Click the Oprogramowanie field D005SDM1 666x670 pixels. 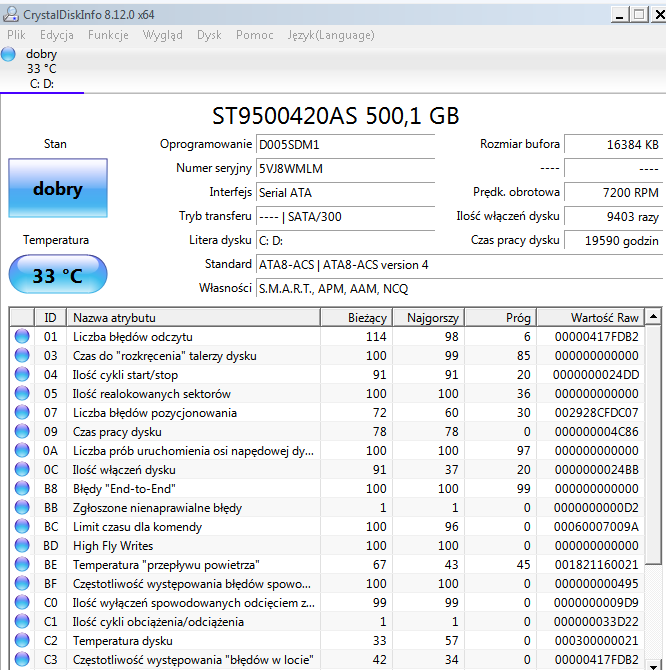click(345, 145)
